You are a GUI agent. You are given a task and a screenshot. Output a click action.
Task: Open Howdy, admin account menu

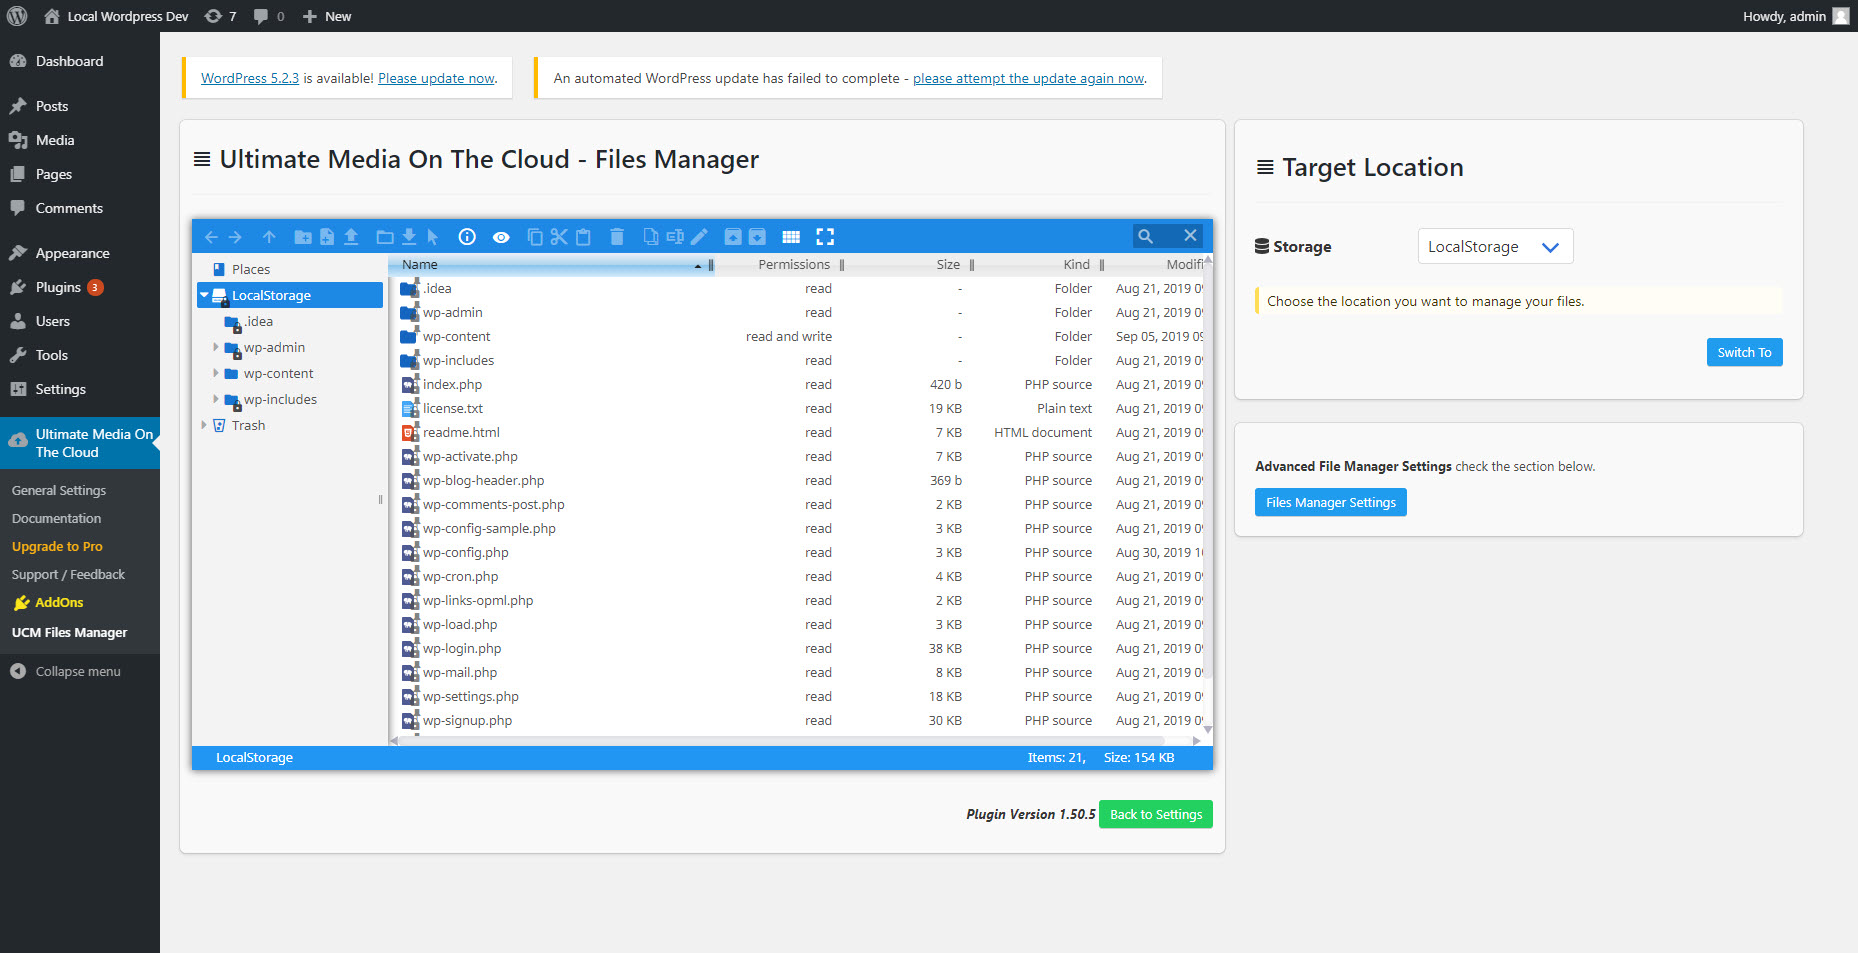1795,16
